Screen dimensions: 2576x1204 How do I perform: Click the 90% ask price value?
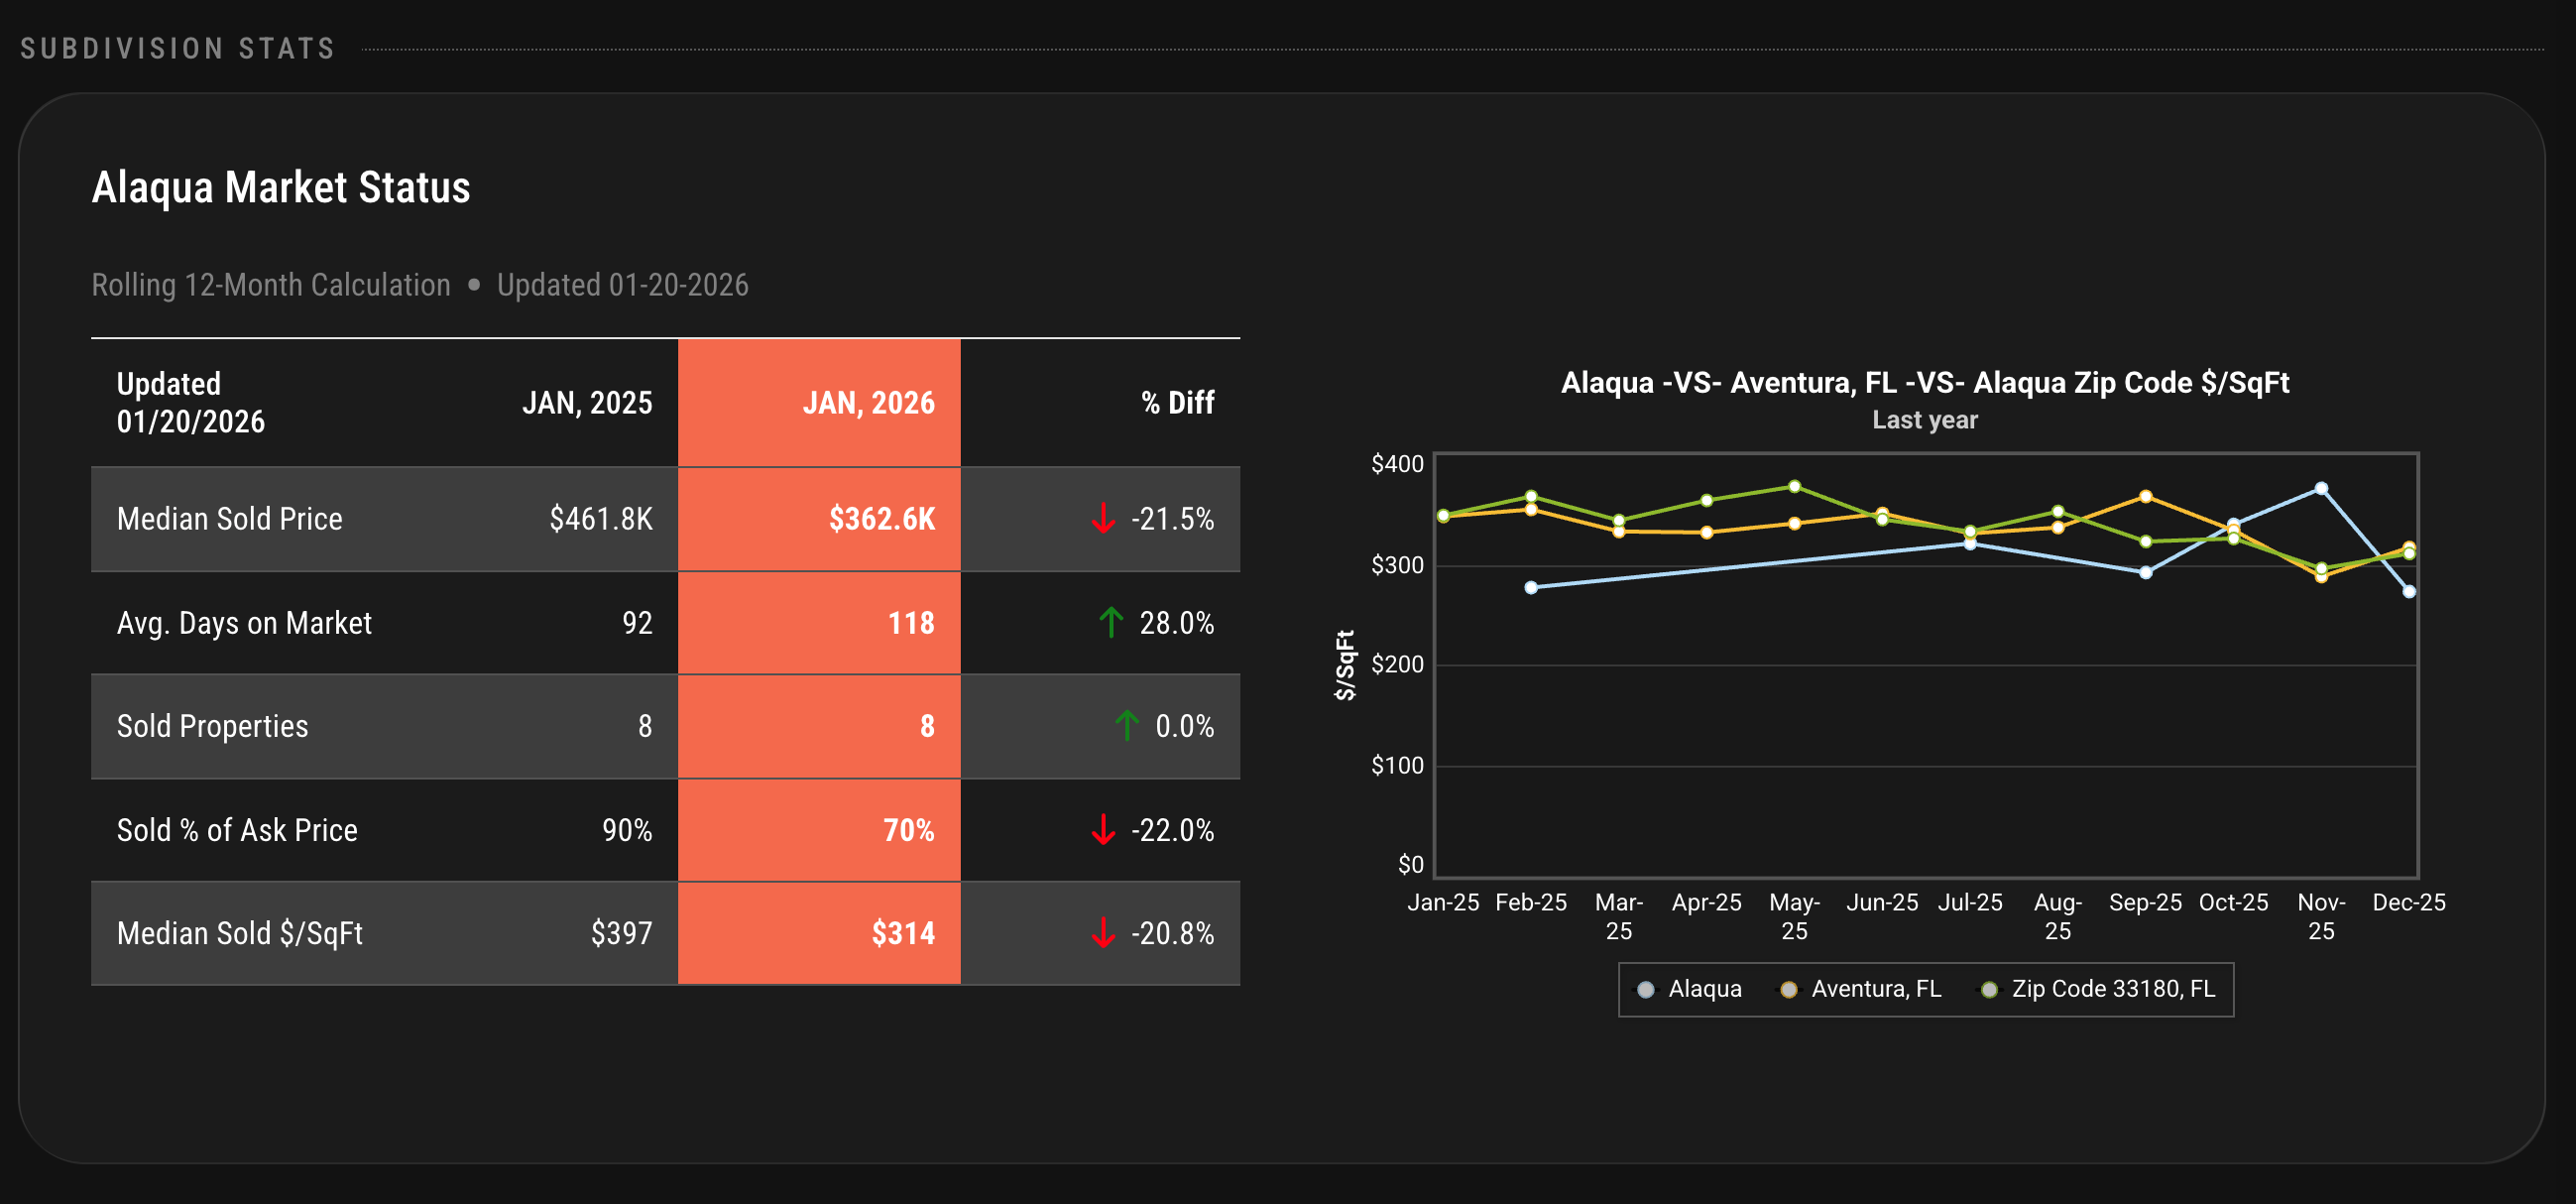627,830
